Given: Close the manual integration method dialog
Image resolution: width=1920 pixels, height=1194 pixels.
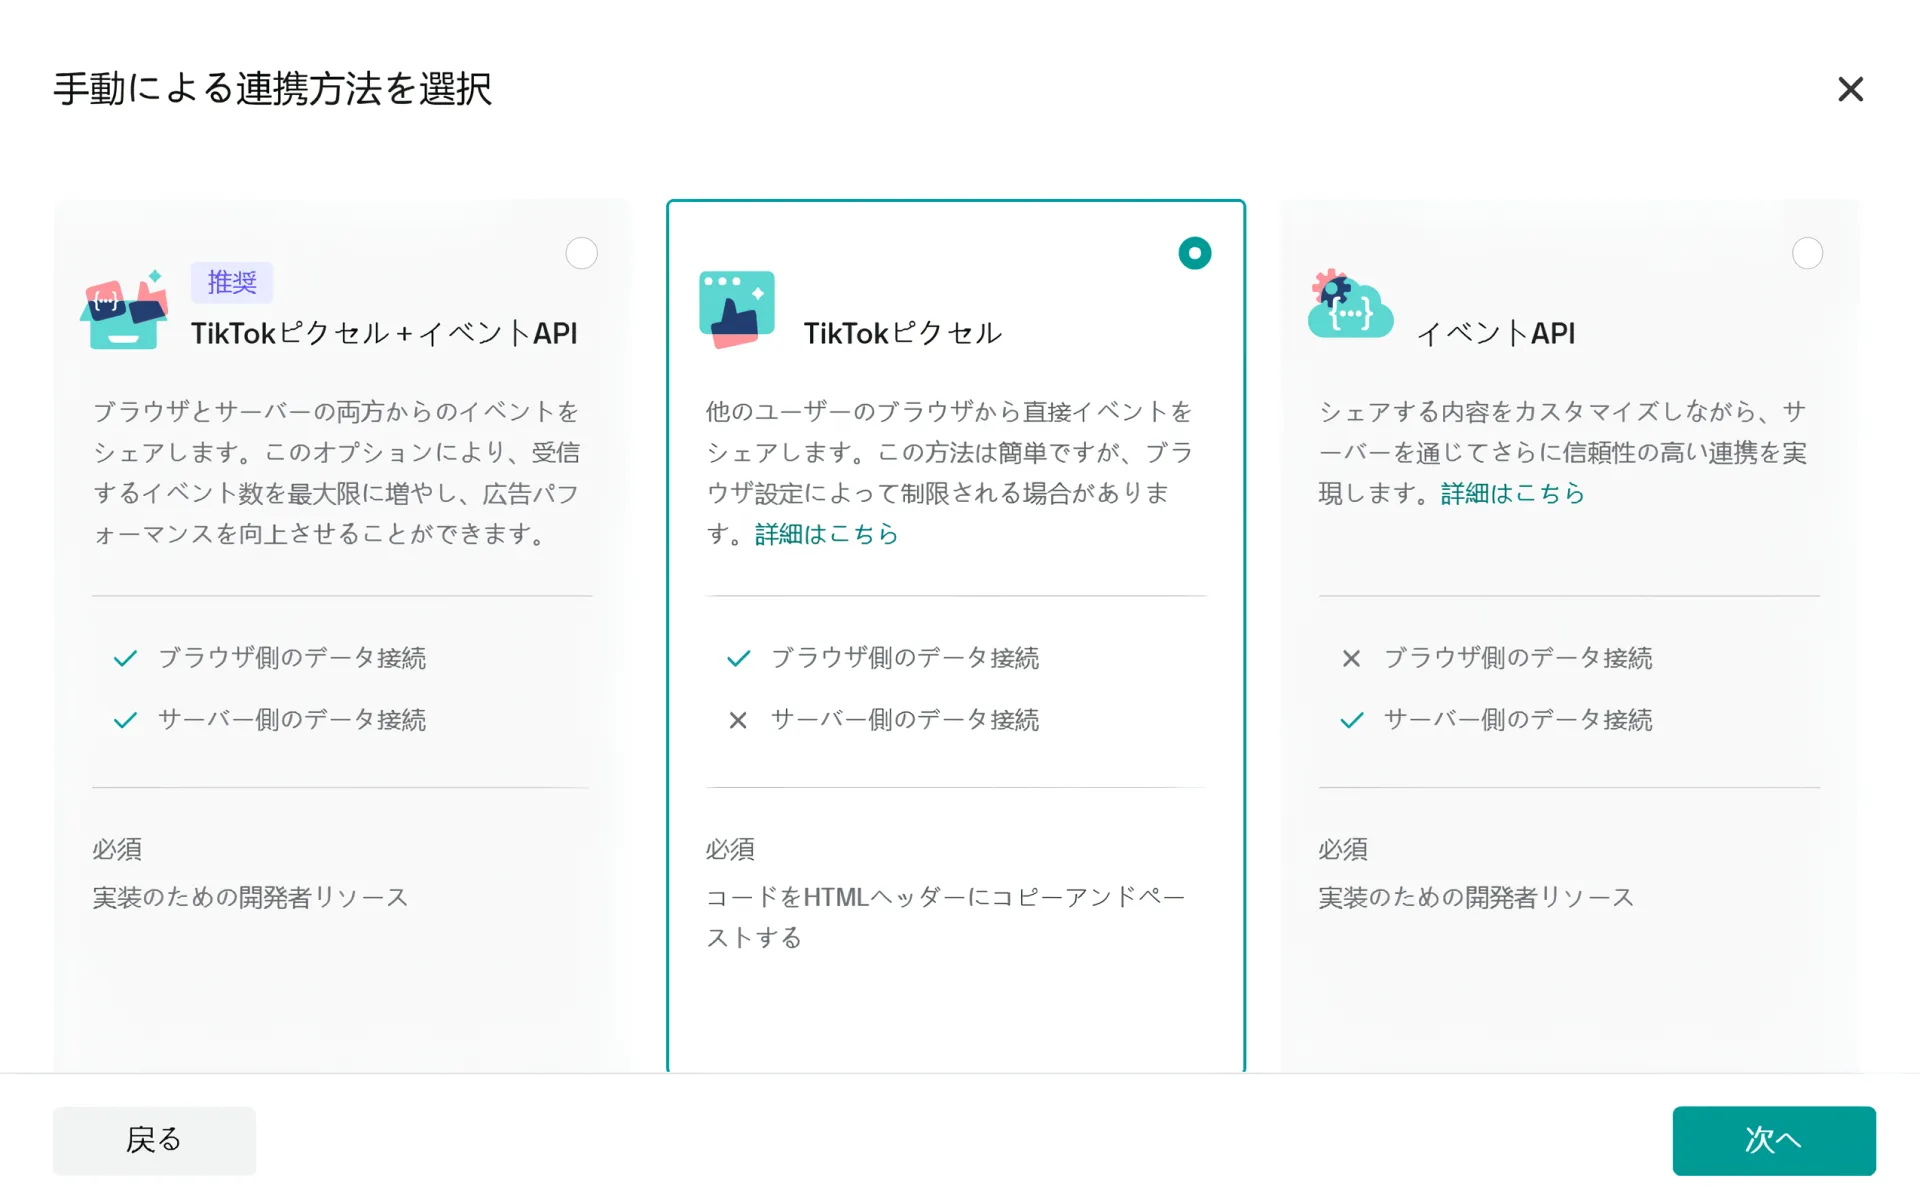Looking at the screenshot, I should [1850, 90].
